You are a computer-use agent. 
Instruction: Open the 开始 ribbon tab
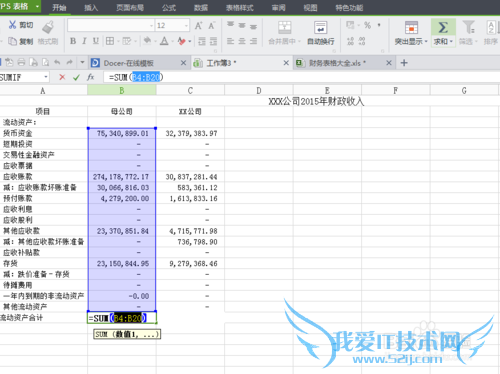(x=59, y=8)
